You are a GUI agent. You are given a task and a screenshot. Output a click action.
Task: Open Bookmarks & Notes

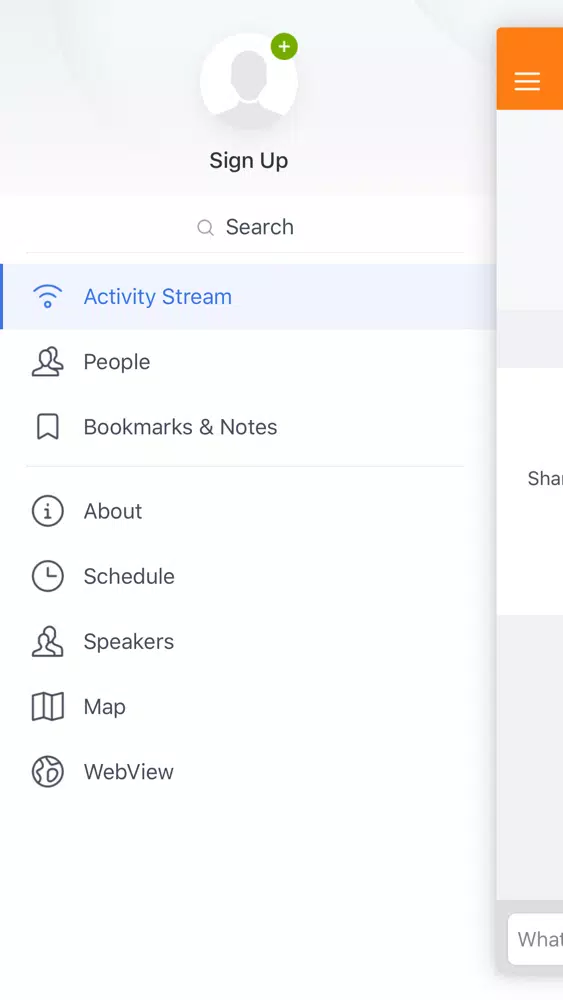pos(248,427)
